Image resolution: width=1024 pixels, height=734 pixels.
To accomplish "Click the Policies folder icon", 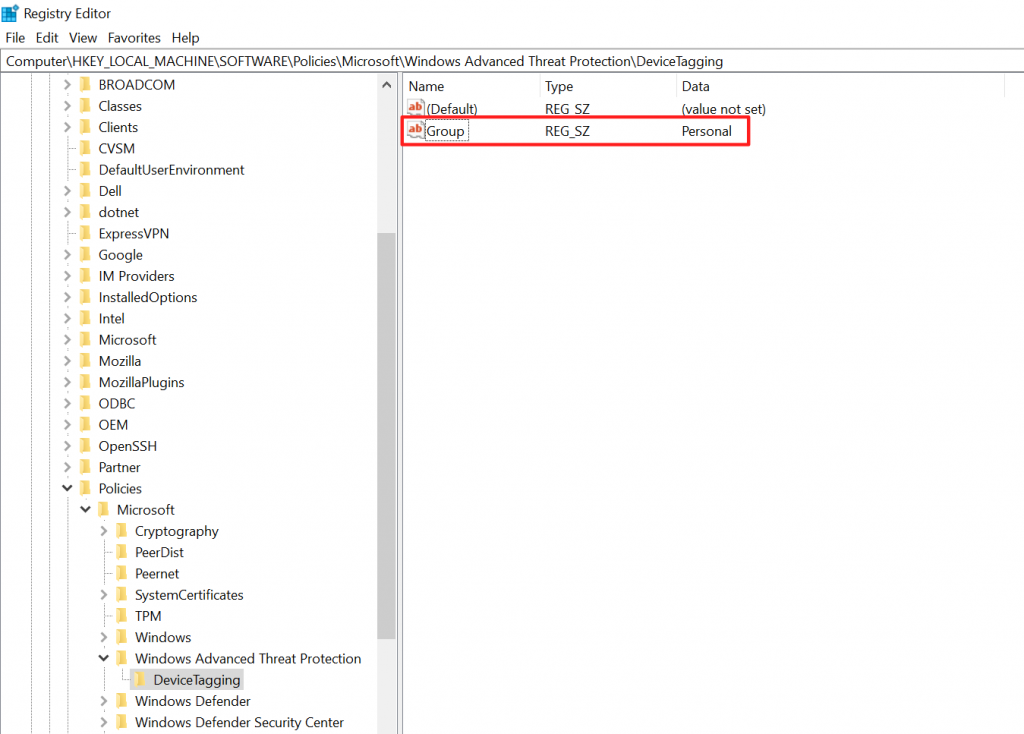I will click(84, 488).
